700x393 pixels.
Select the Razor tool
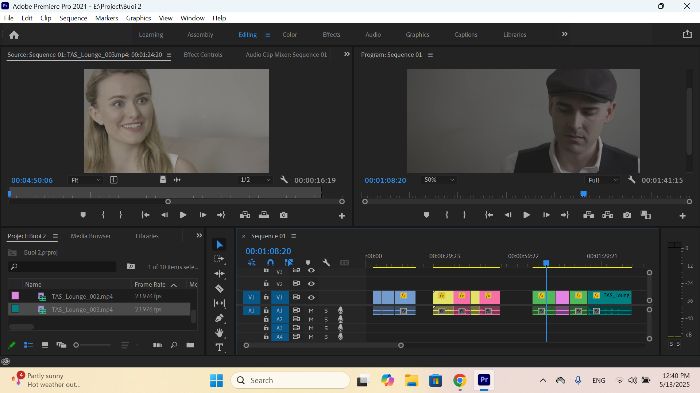click(219, 288)
